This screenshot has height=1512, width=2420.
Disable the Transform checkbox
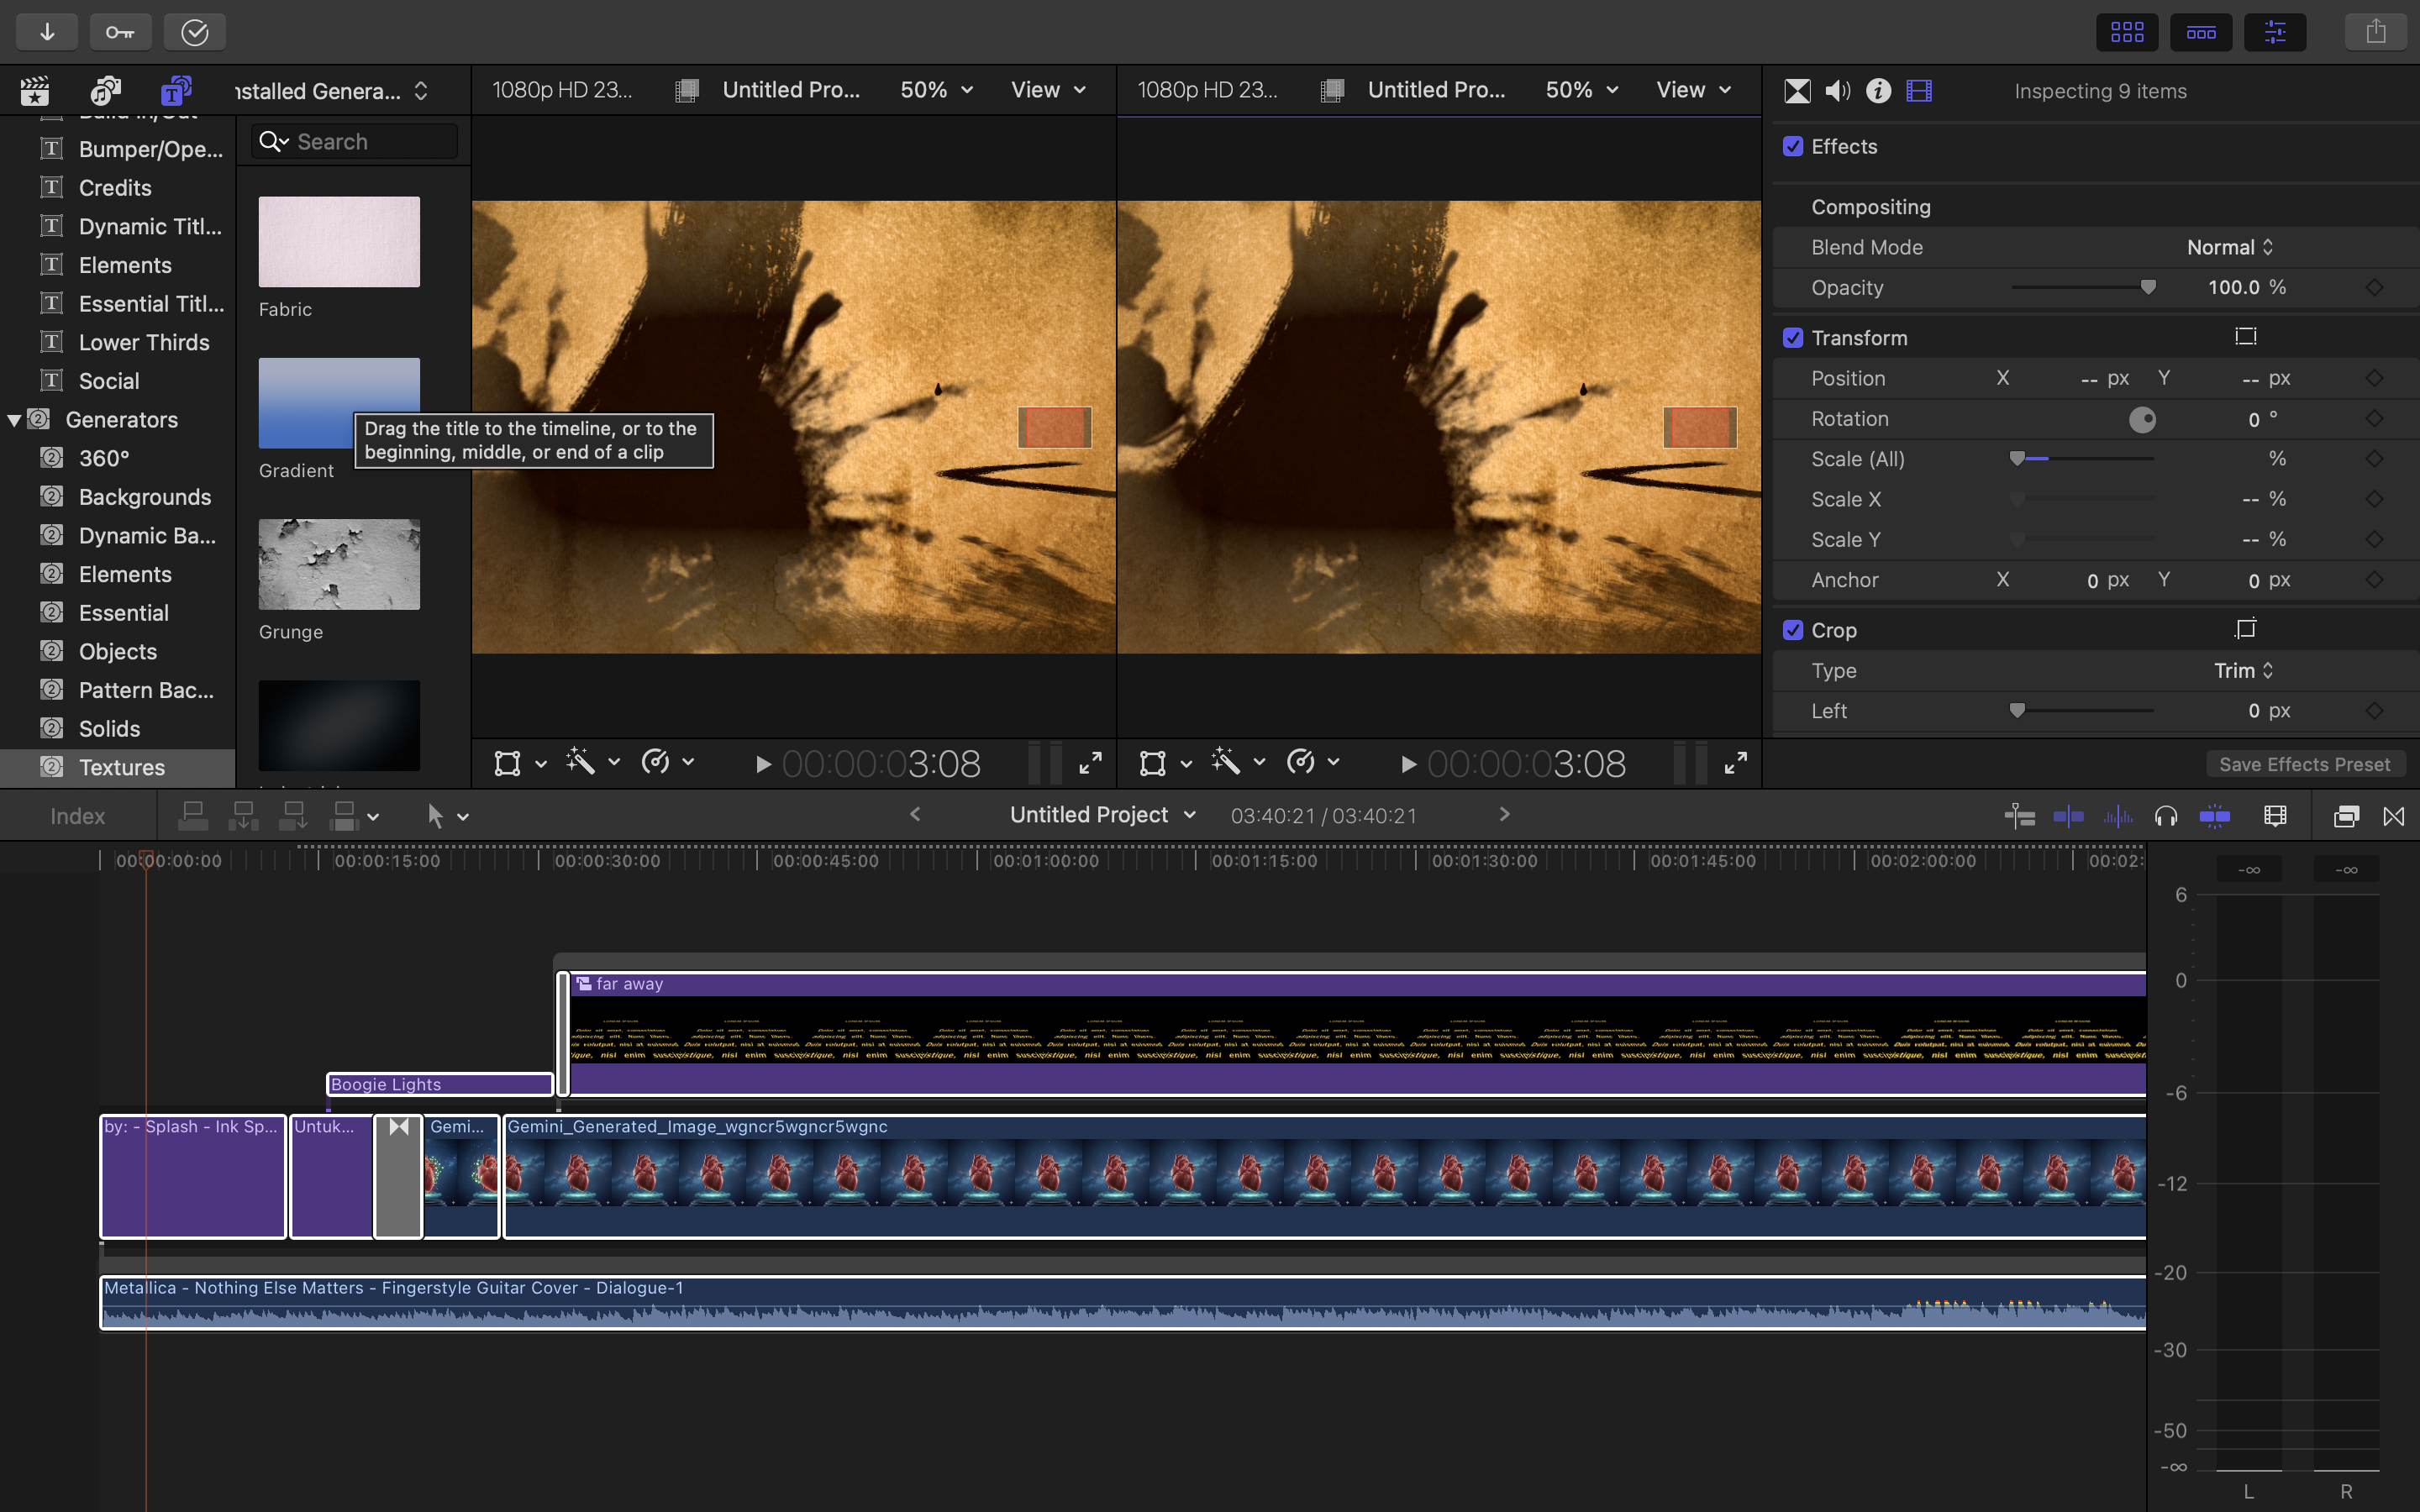[x=1793, y=338]
